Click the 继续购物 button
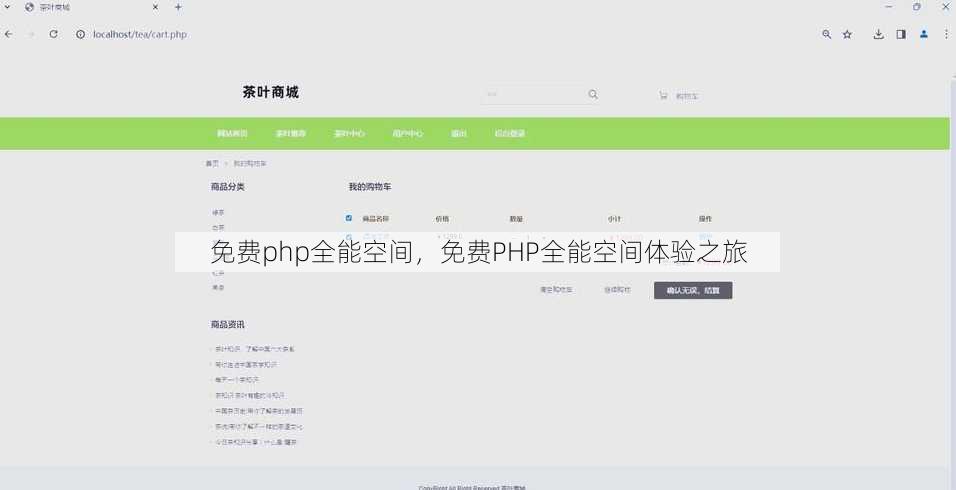This screenshot has height=490, width=956. point(617,290)
